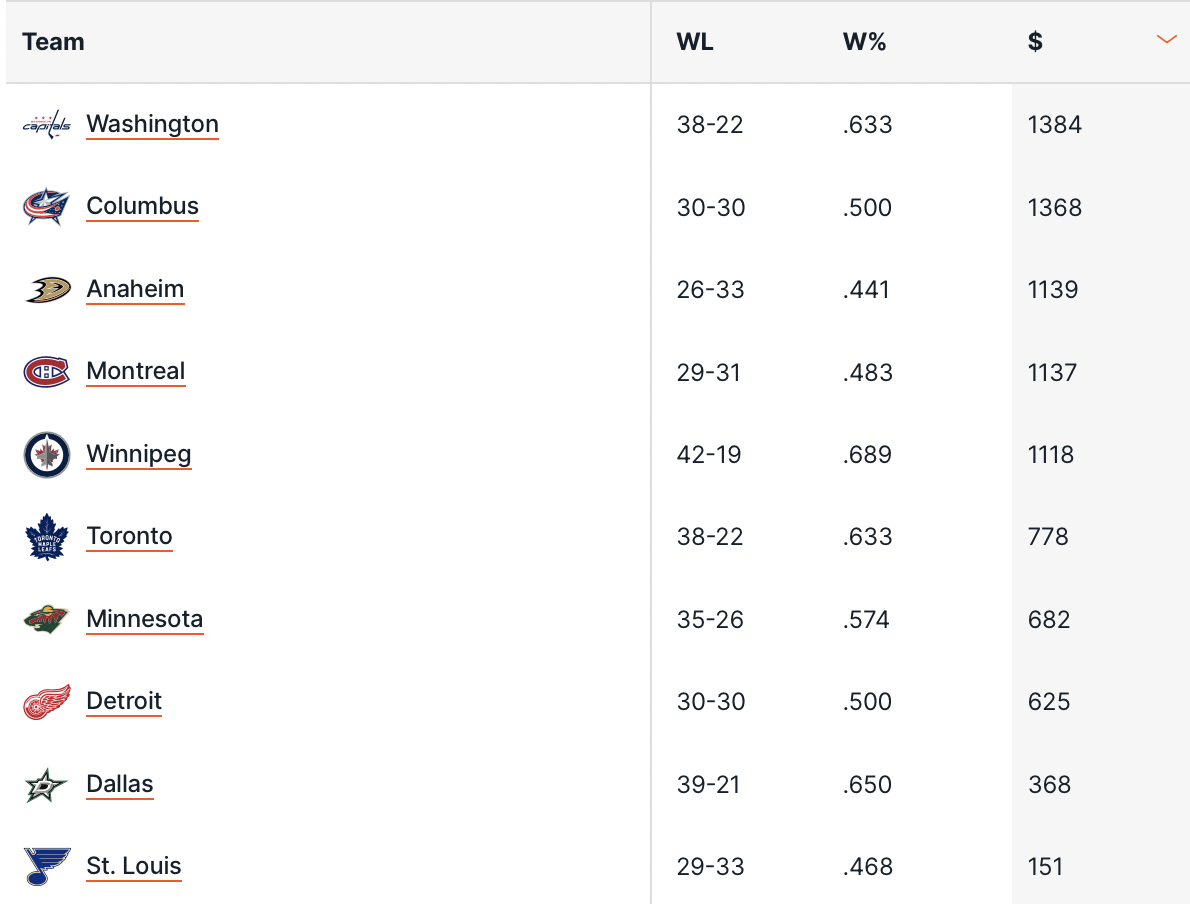Screen dimensions: 1190x904
Task: Sort table by the WL column header
Action: [x=695, y=42]
